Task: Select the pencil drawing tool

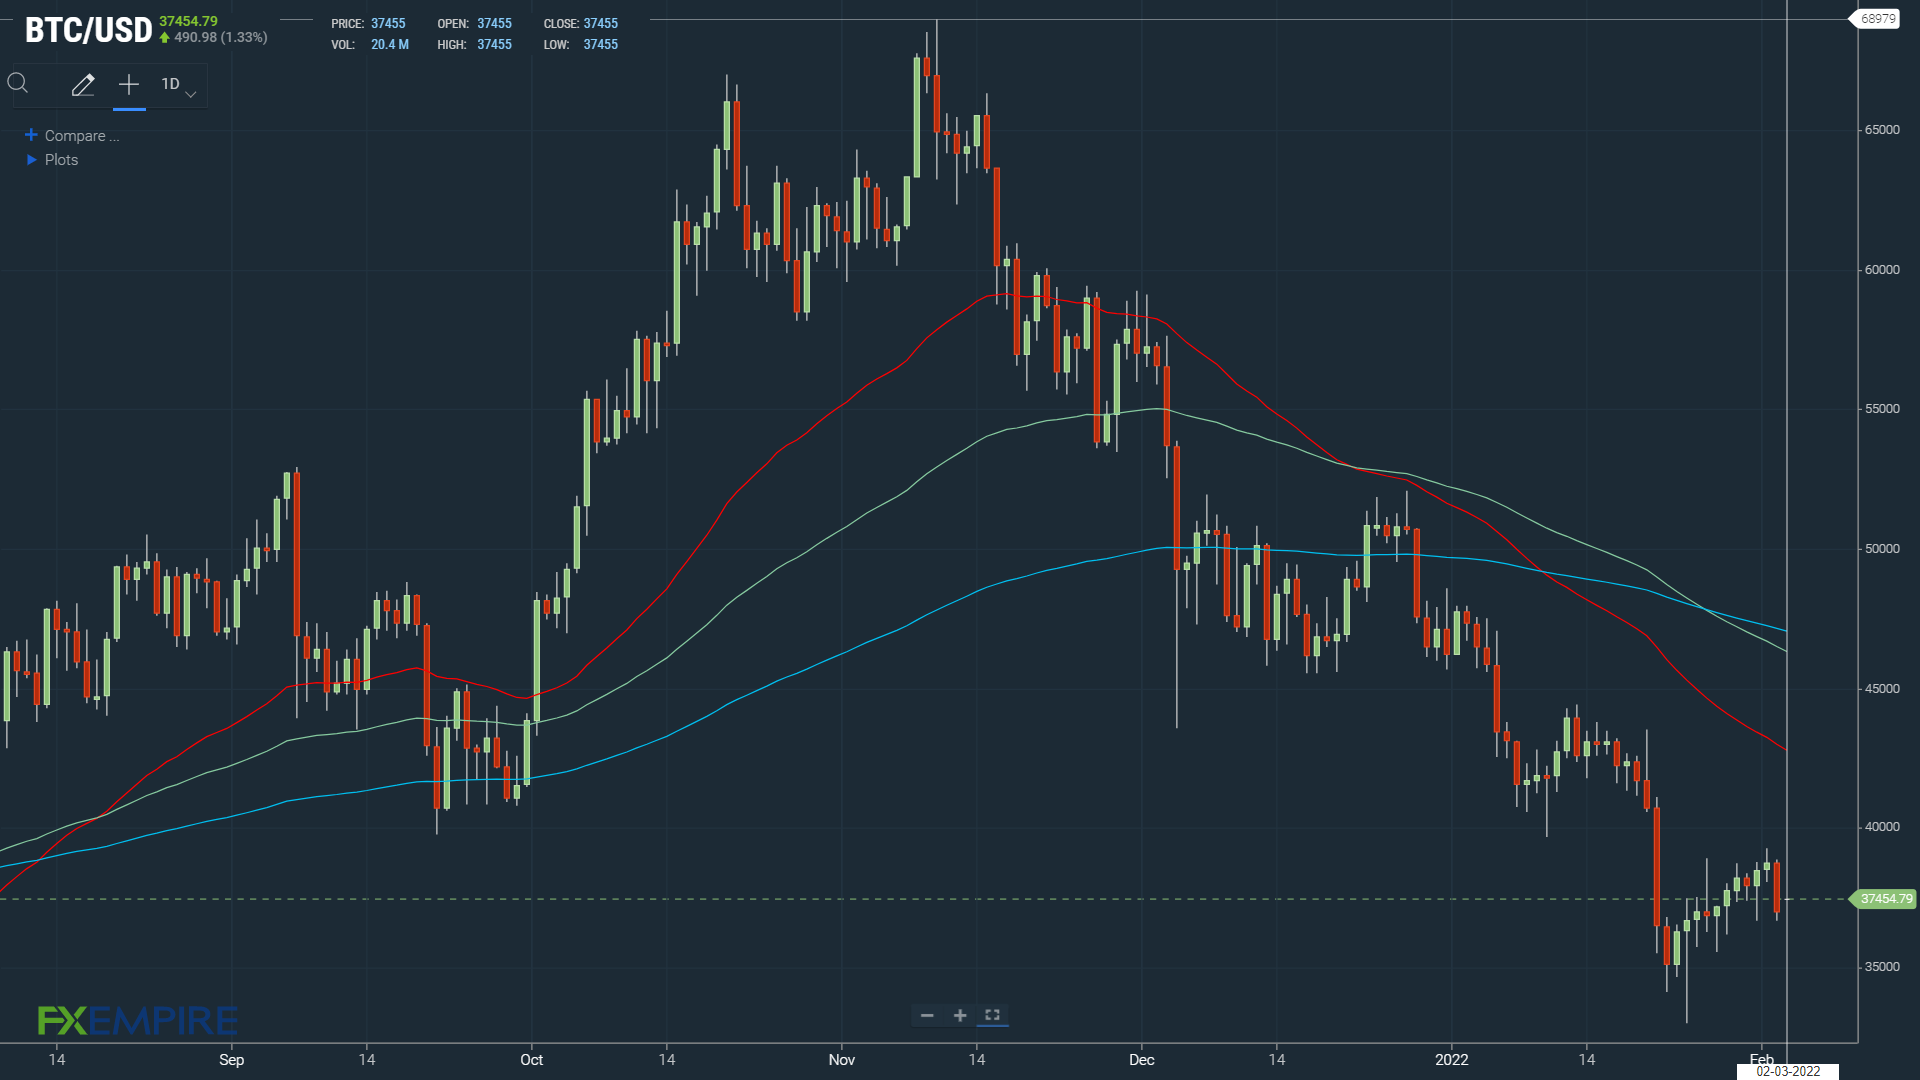Action: pos(83,85)
